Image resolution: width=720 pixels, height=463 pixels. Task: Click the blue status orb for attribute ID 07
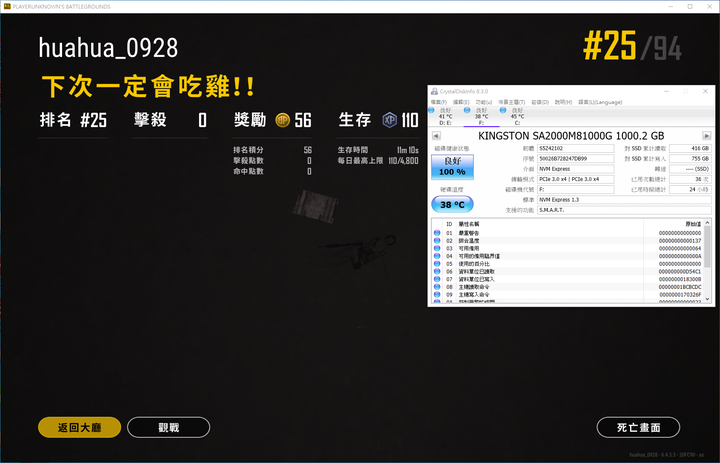(x=437, y=279)
